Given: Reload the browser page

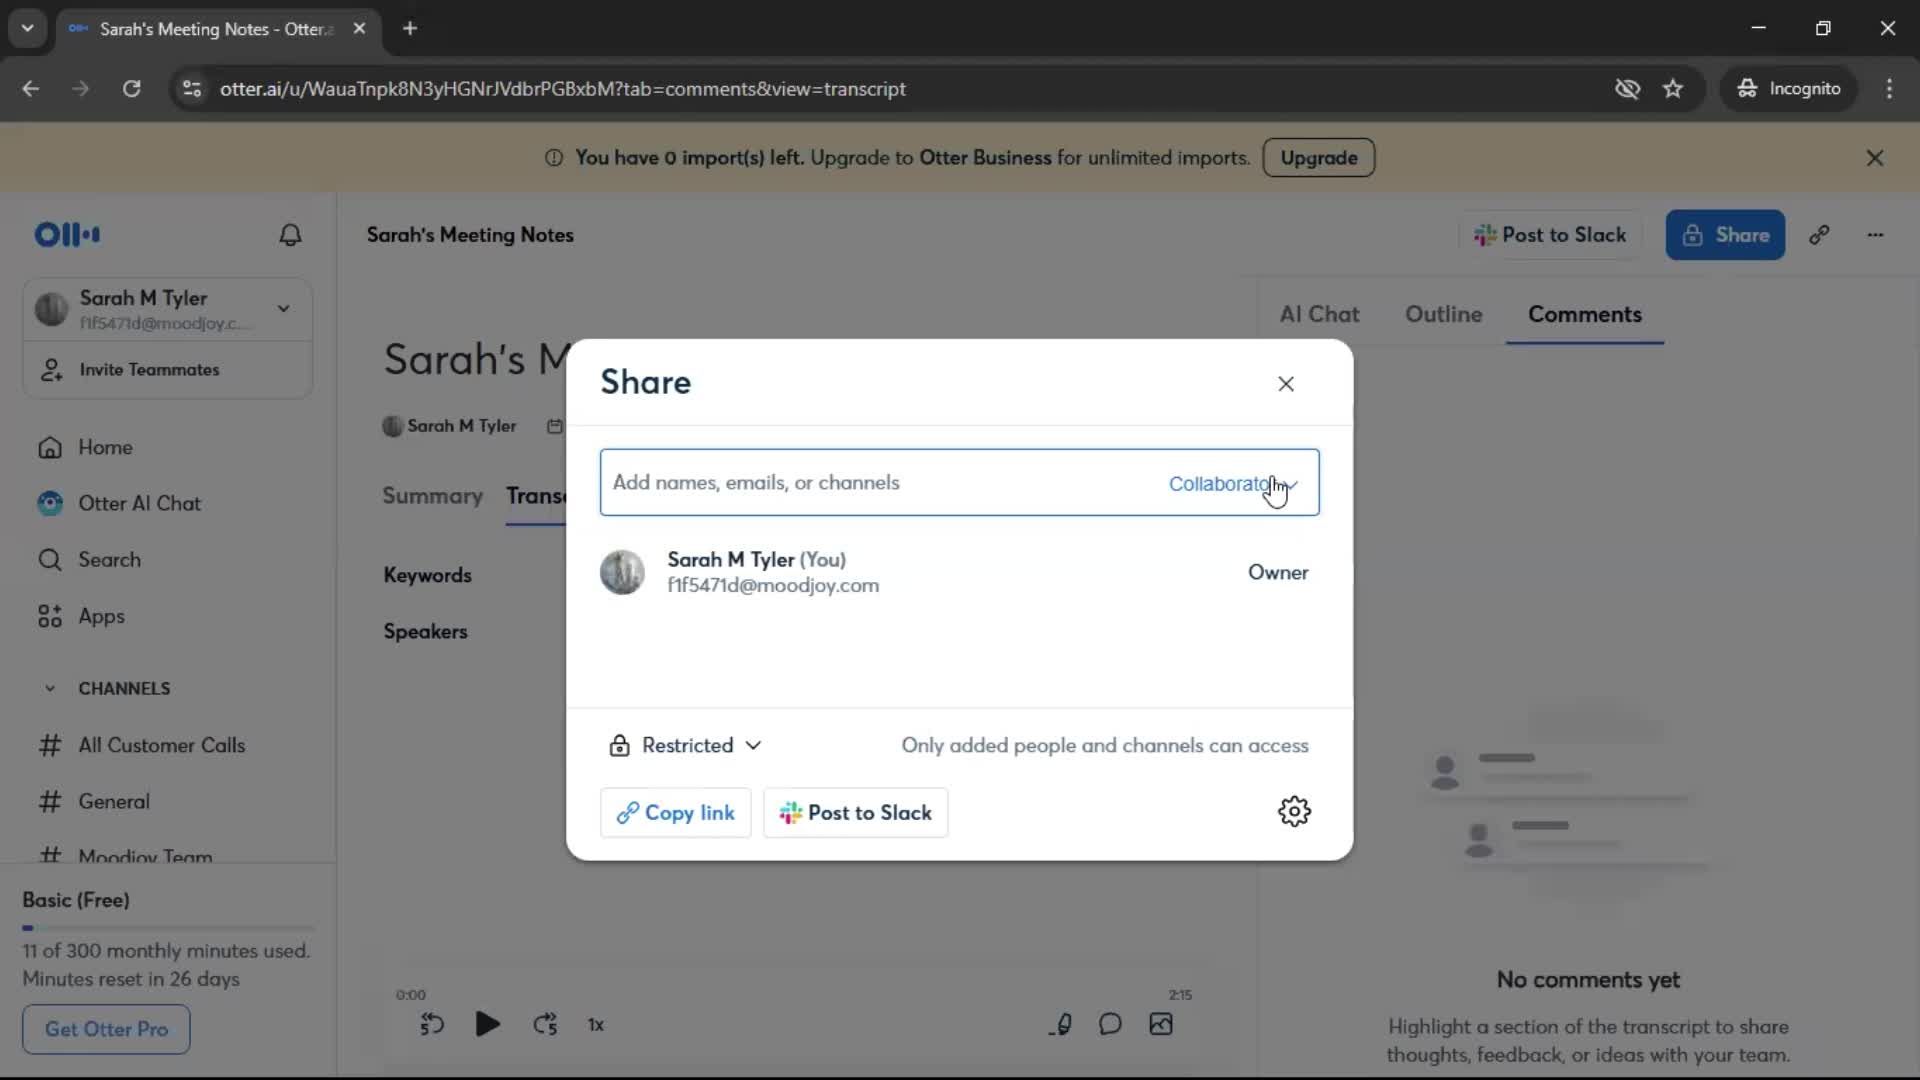Looking at the screenshot, I should coord(131,89).
